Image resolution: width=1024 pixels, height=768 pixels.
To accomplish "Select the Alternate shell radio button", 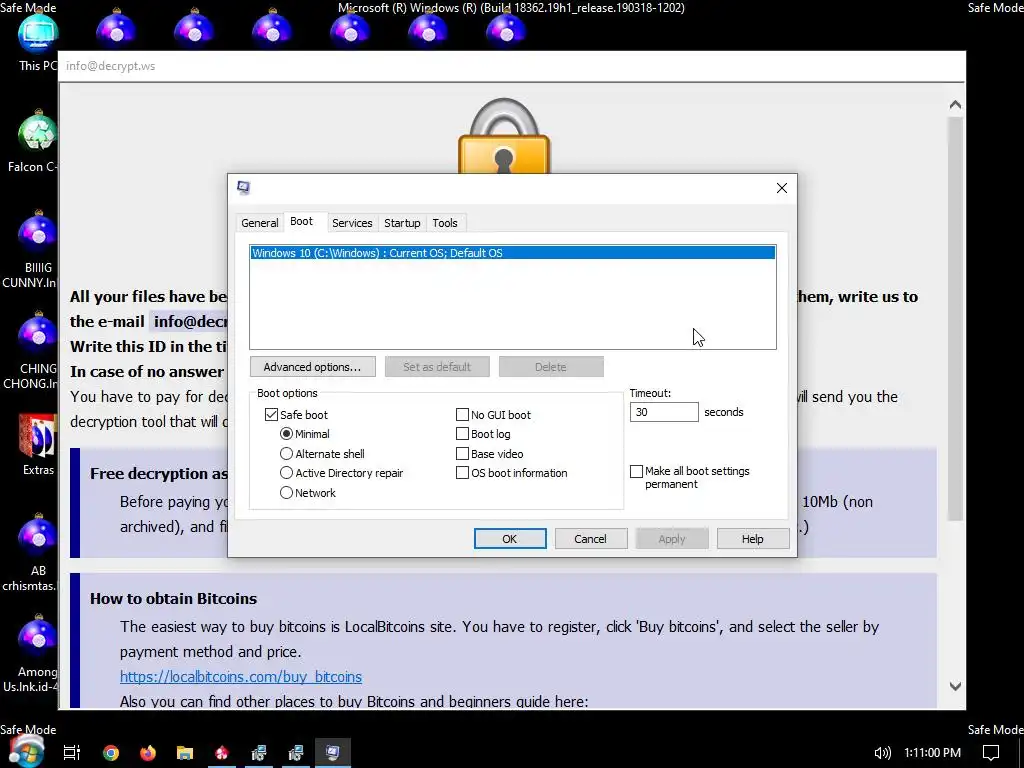I will click(286, 453).
